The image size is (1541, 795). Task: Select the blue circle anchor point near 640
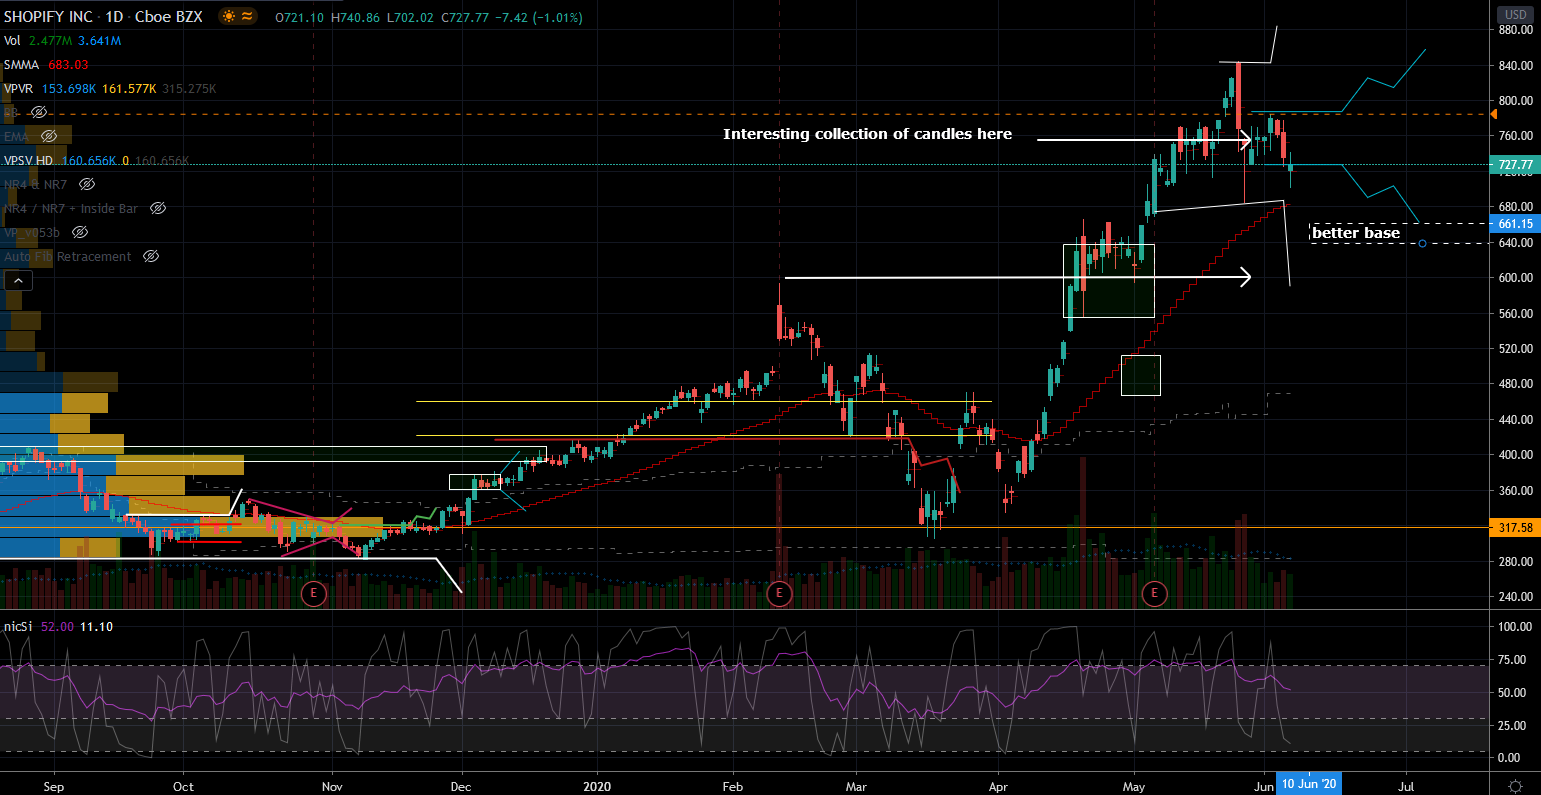[1422, 244]
